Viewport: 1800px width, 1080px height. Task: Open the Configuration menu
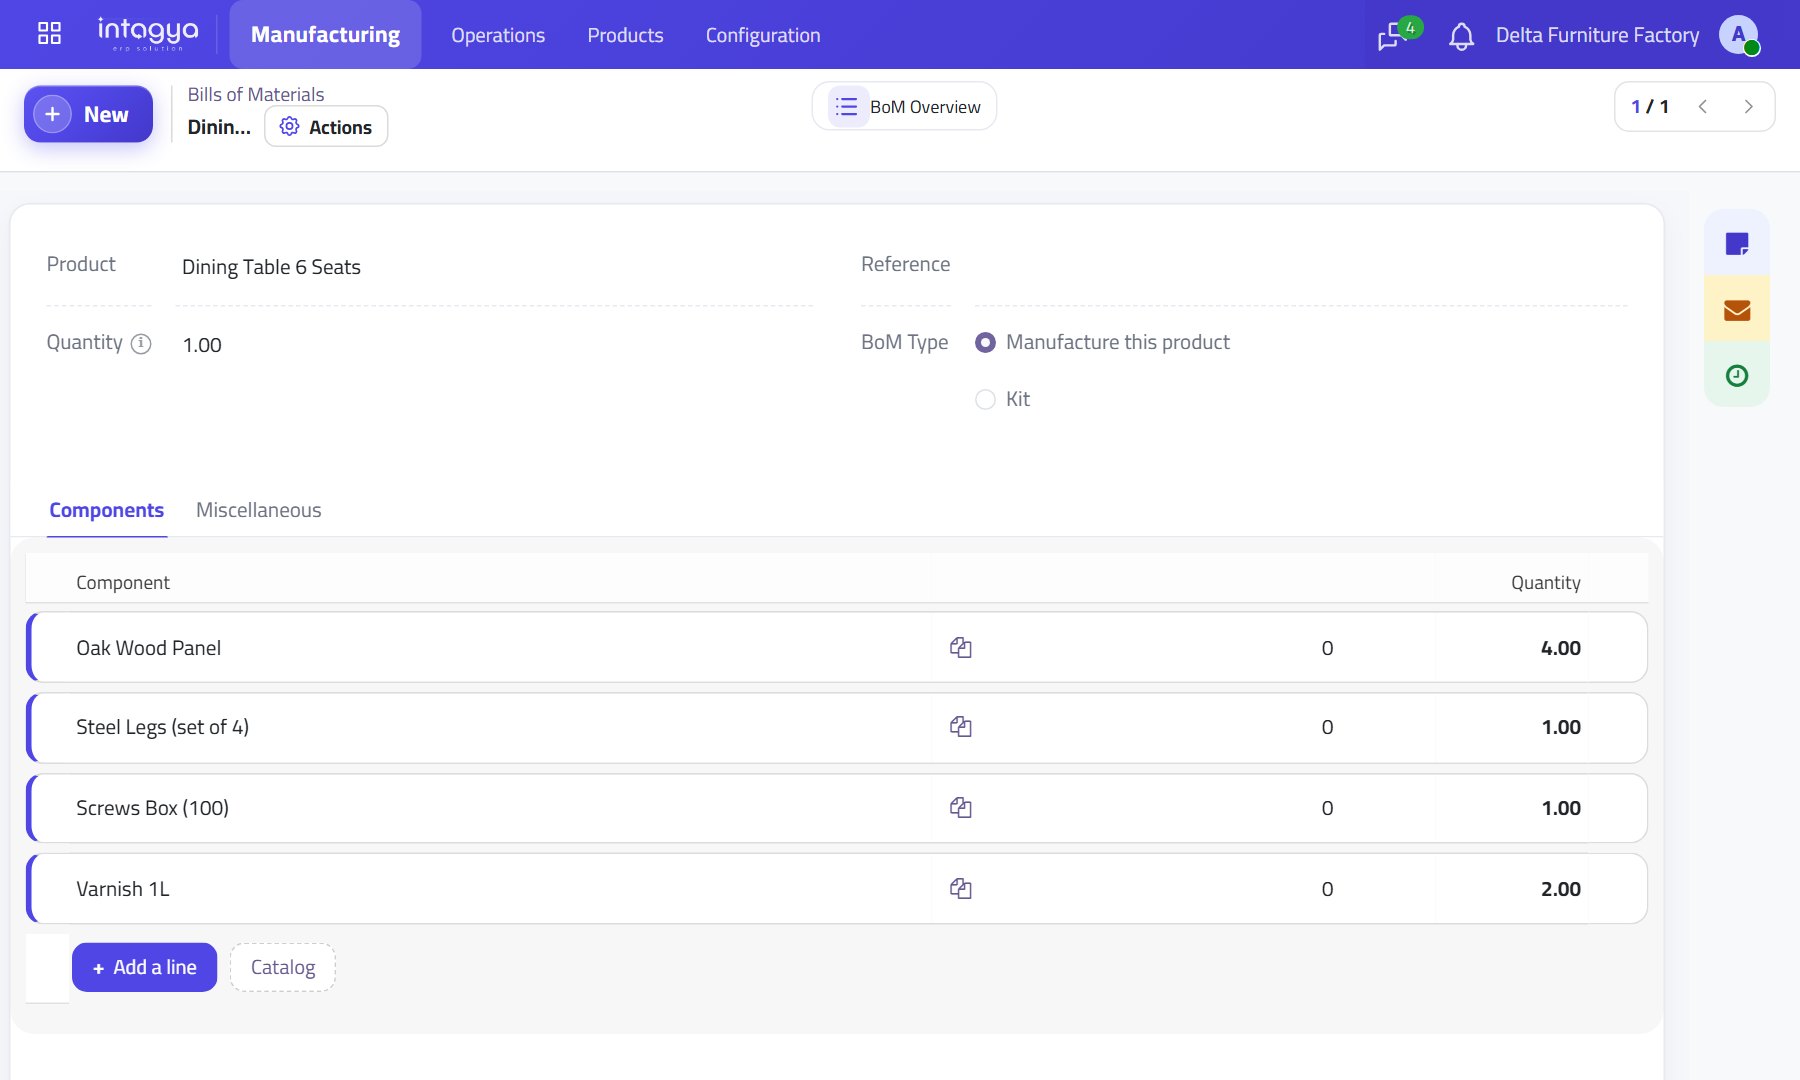tap(763, 35)
